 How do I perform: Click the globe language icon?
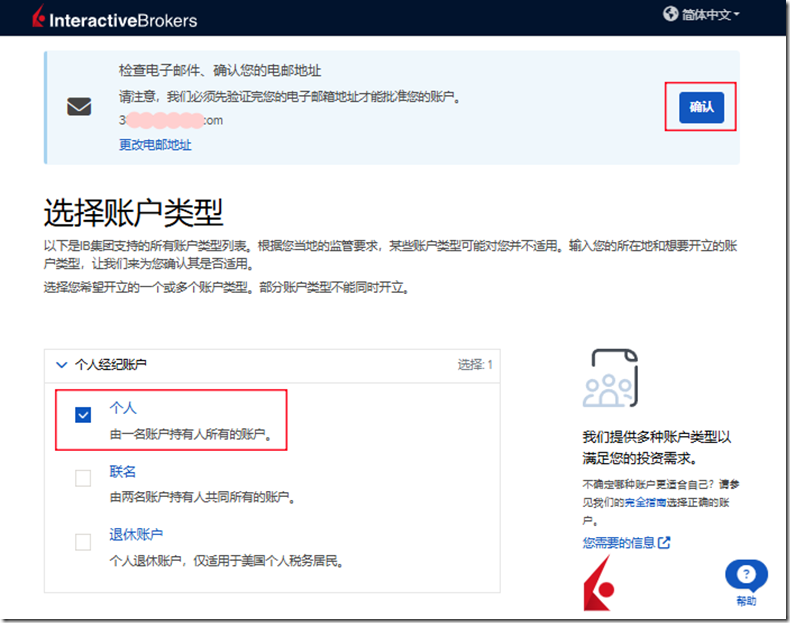tap(670, 14)
